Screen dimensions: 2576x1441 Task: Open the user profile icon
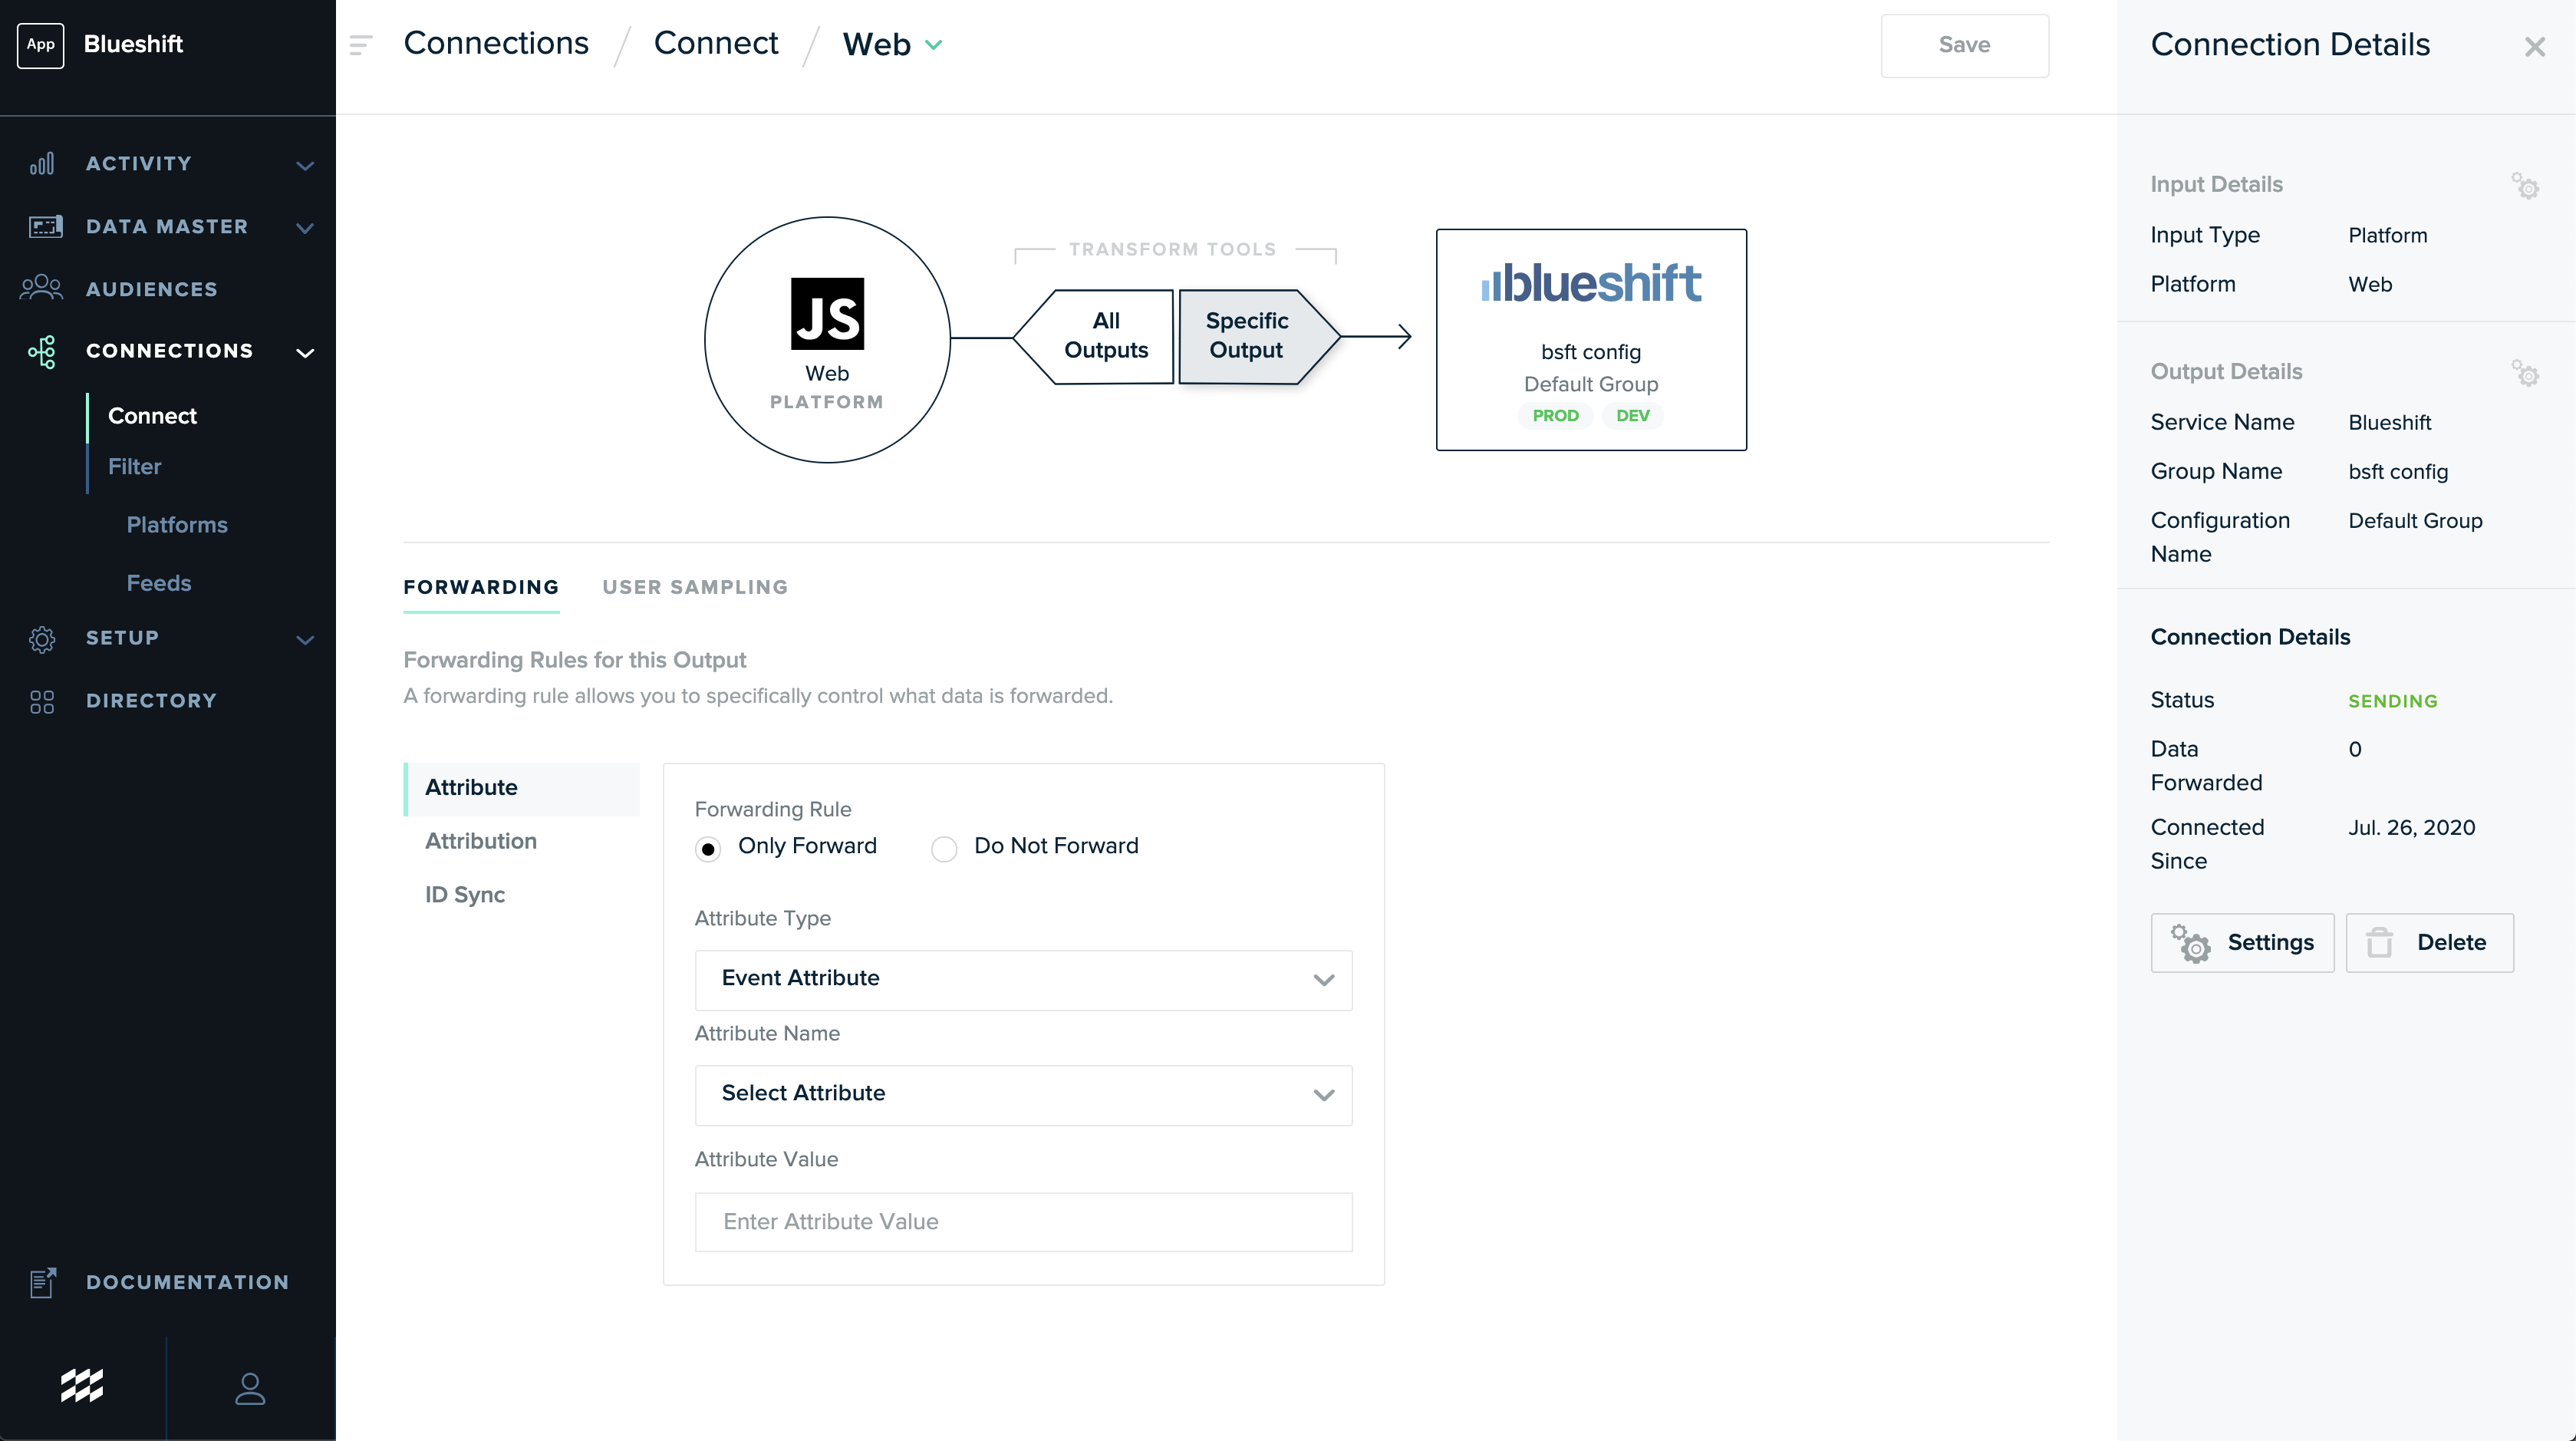(x=250, y=1388)
